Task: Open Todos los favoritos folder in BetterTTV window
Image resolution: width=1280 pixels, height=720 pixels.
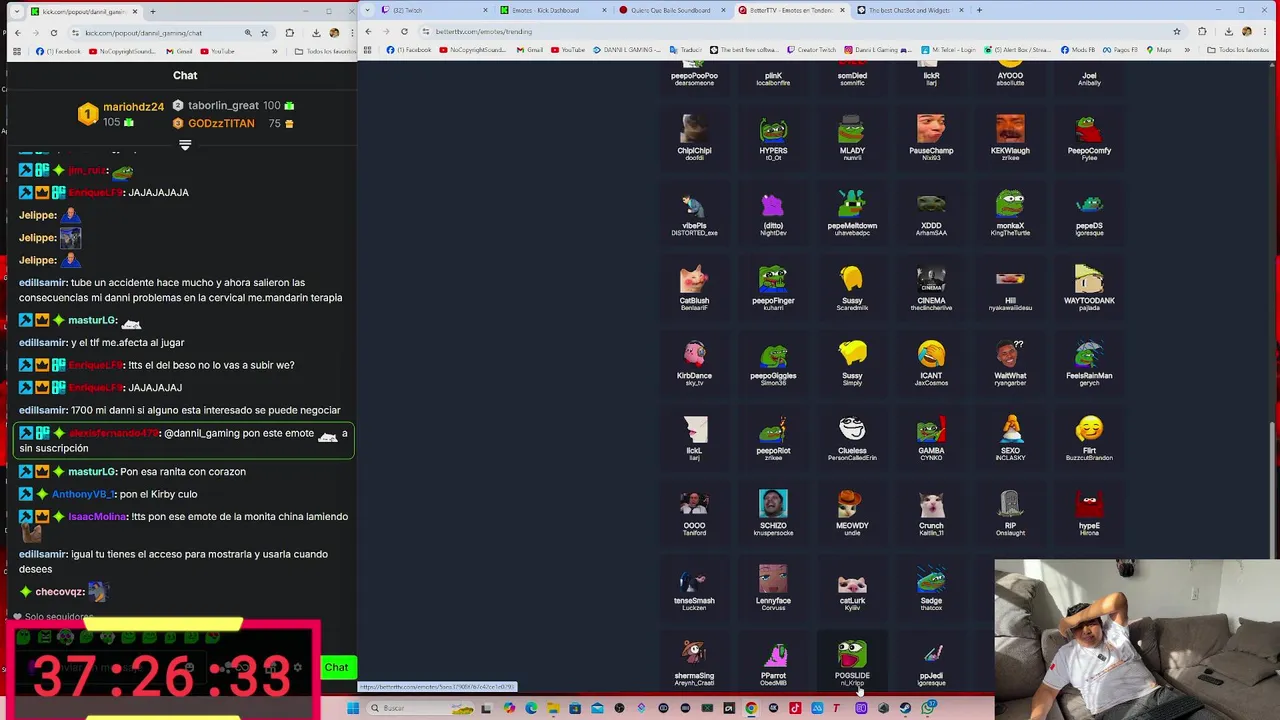Action: (x=1238, y=50)
